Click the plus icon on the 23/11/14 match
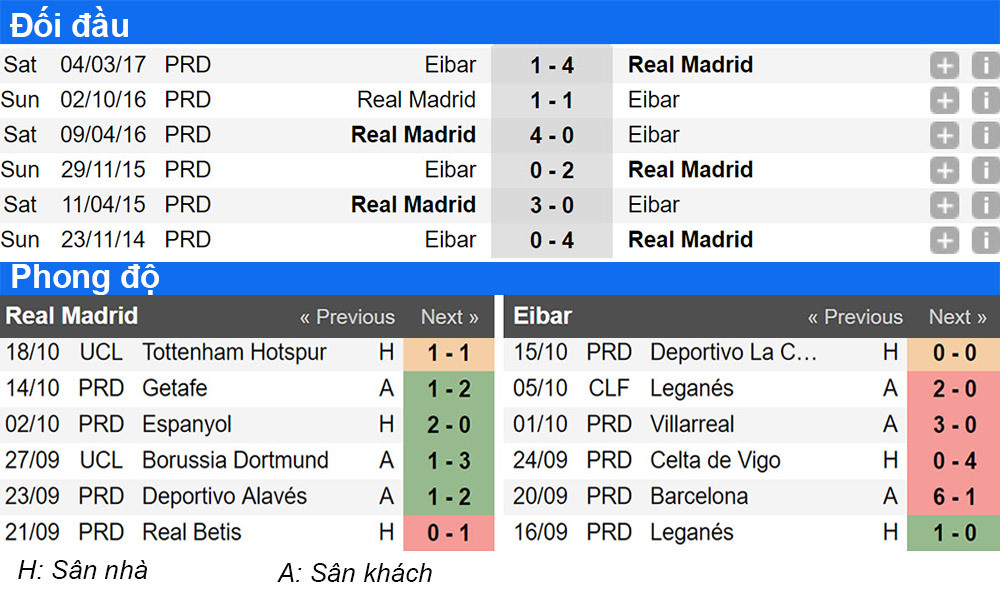This screenshot has height=591, width=1000. point(944,241)
